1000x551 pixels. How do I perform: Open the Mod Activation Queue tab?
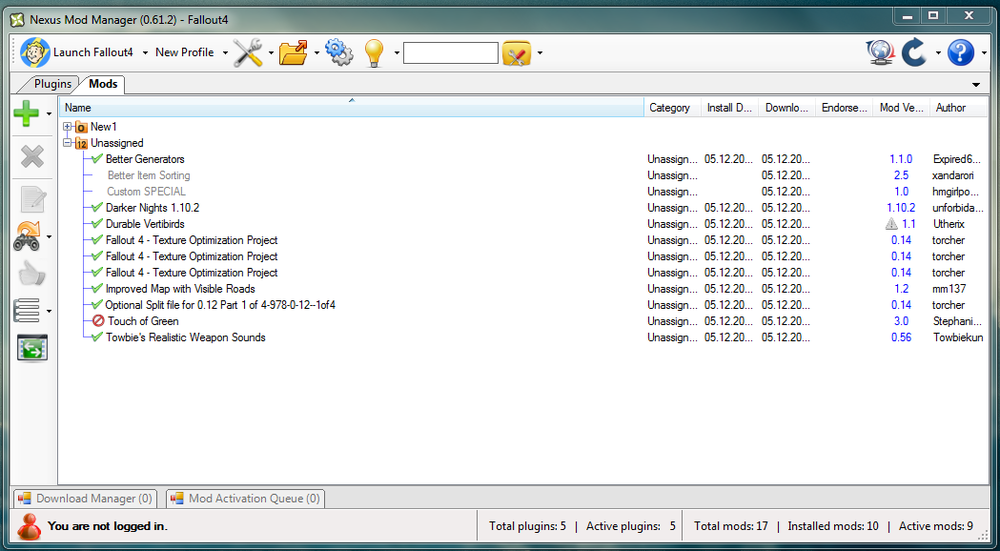click(245, 498)
